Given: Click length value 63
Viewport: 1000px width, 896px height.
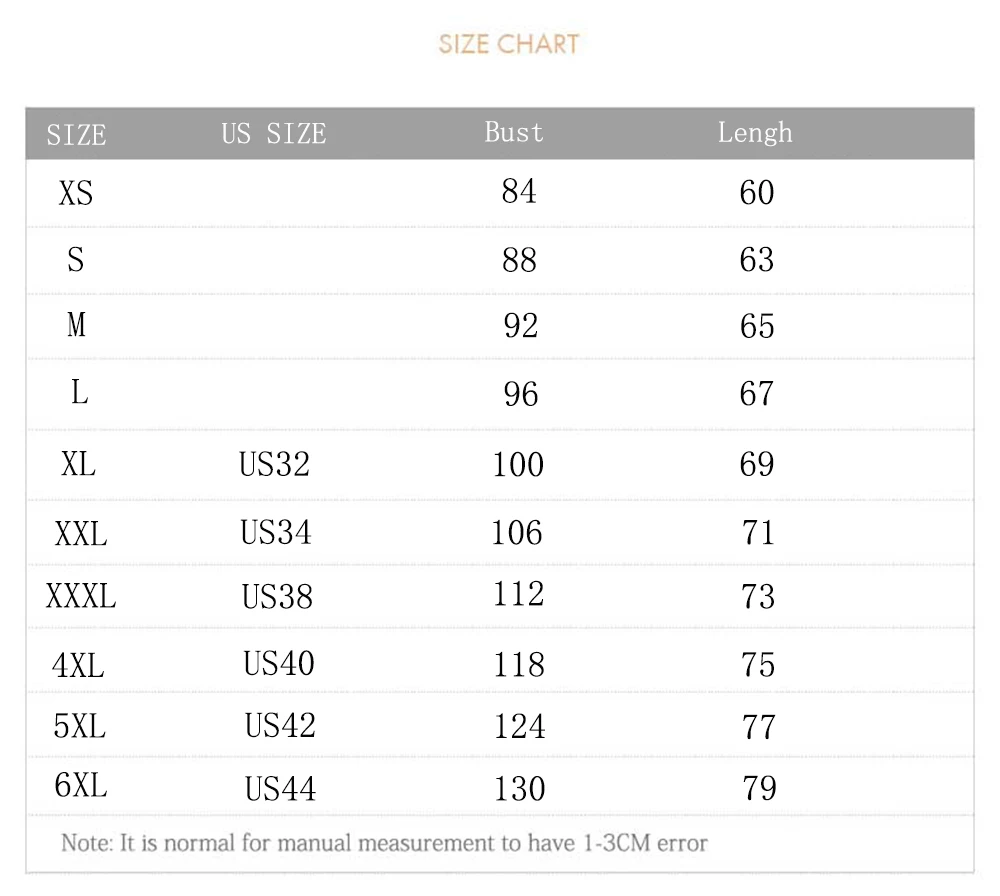Looking at the screenshot, I should [757, 260].
